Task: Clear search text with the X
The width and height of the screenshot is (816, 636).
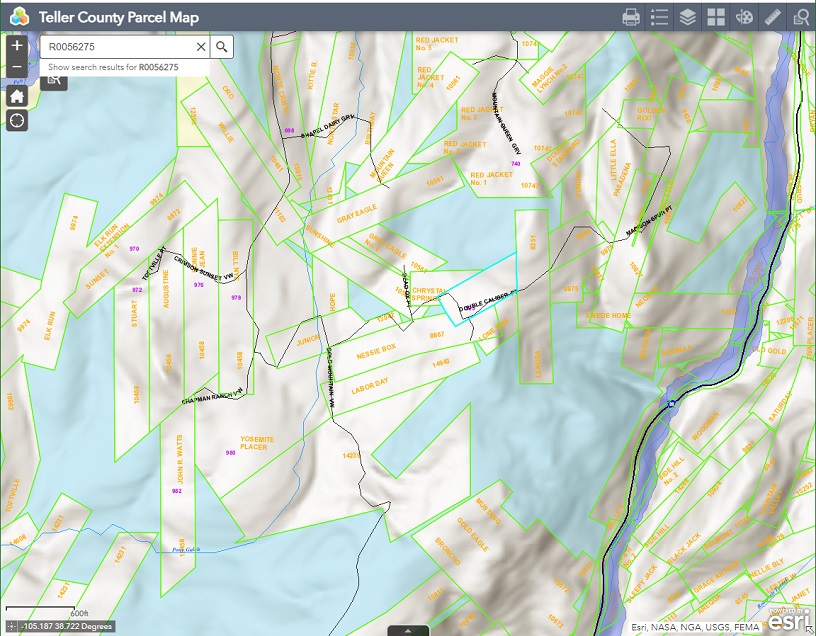Action: [x=200, y=46]
